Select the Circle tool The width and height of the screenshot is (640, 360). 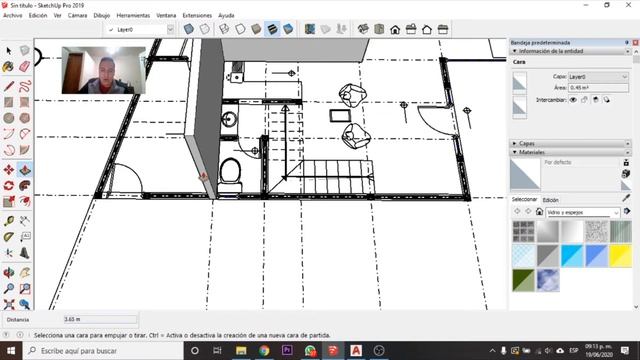point(9,118)
